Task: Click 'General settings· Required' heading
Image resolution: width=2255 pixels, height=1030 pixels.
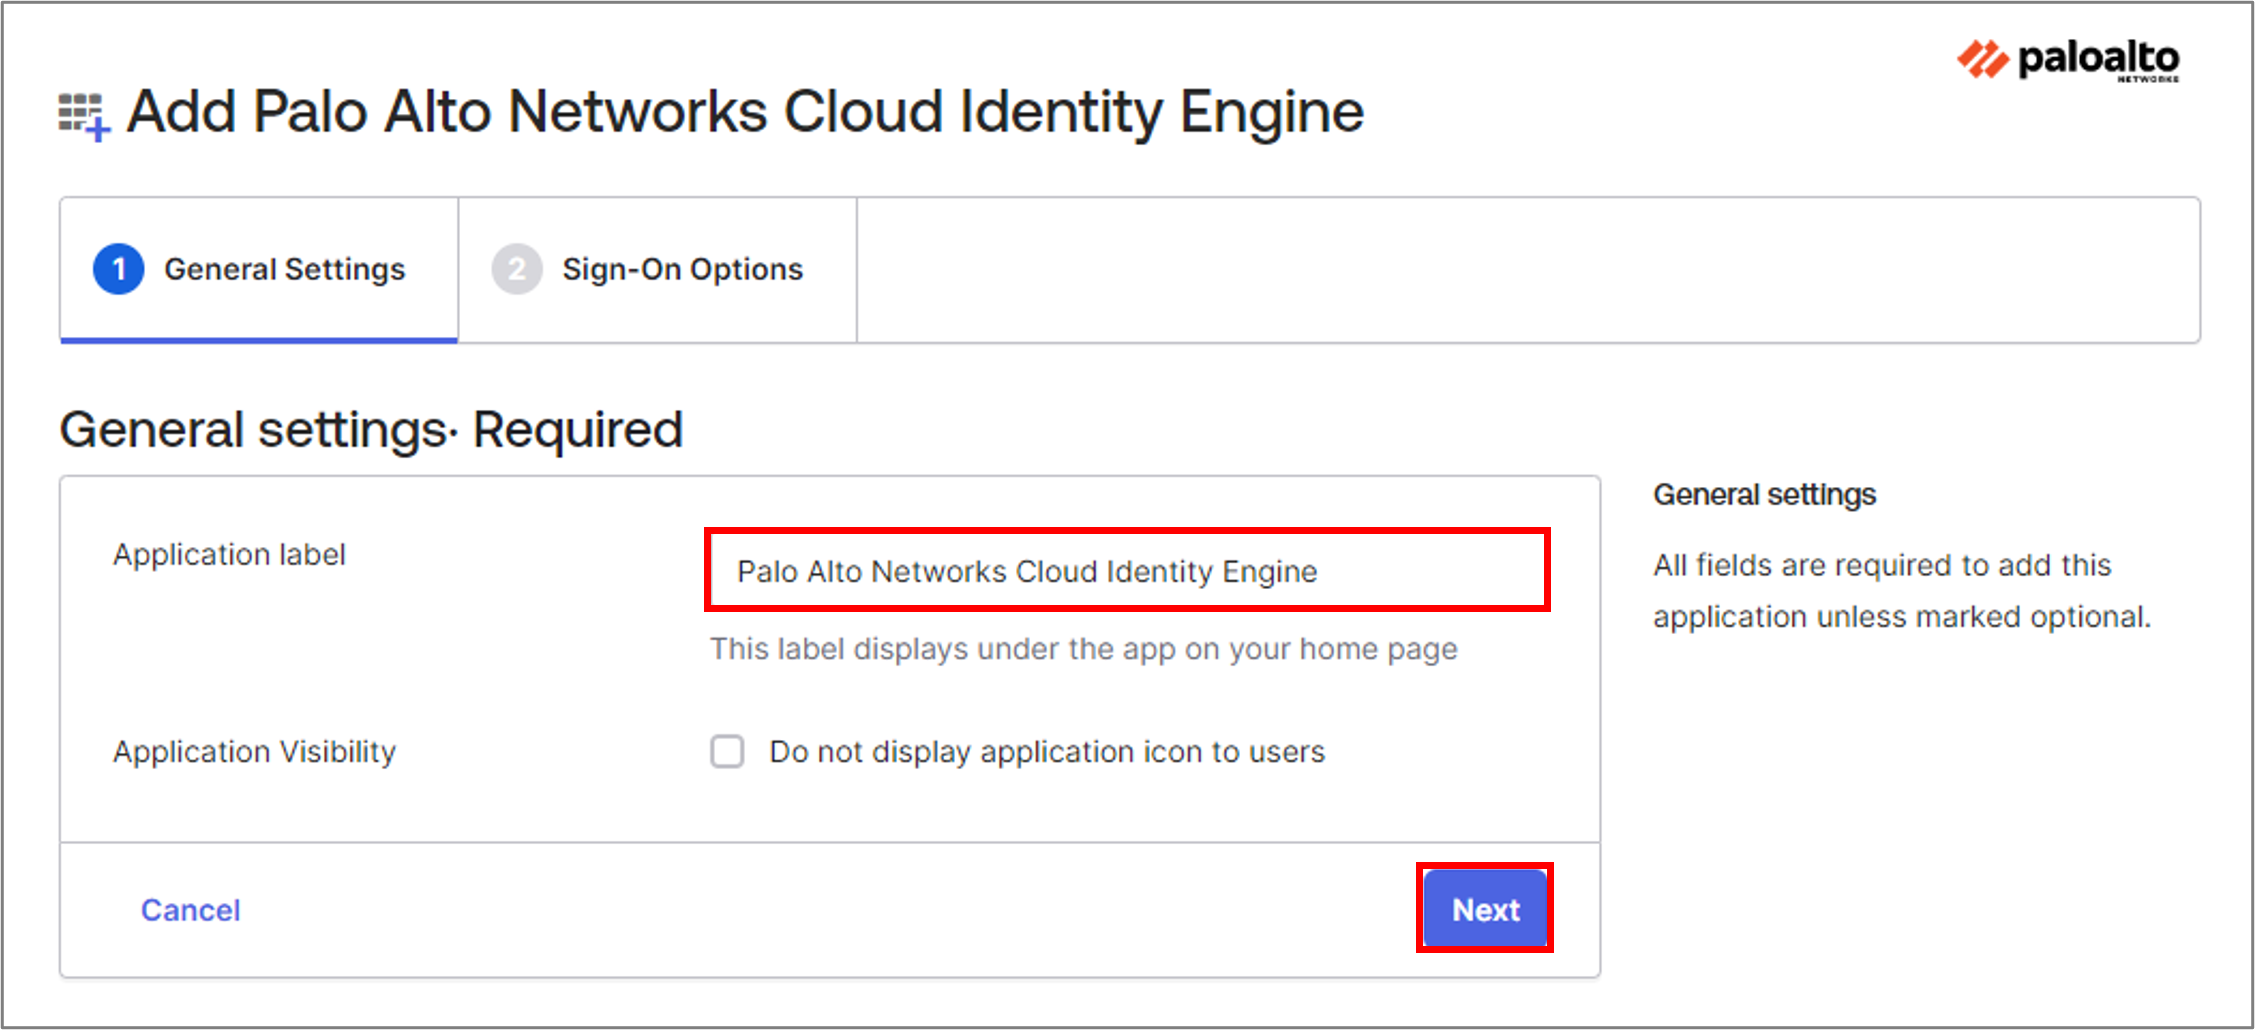Action: 371,430
